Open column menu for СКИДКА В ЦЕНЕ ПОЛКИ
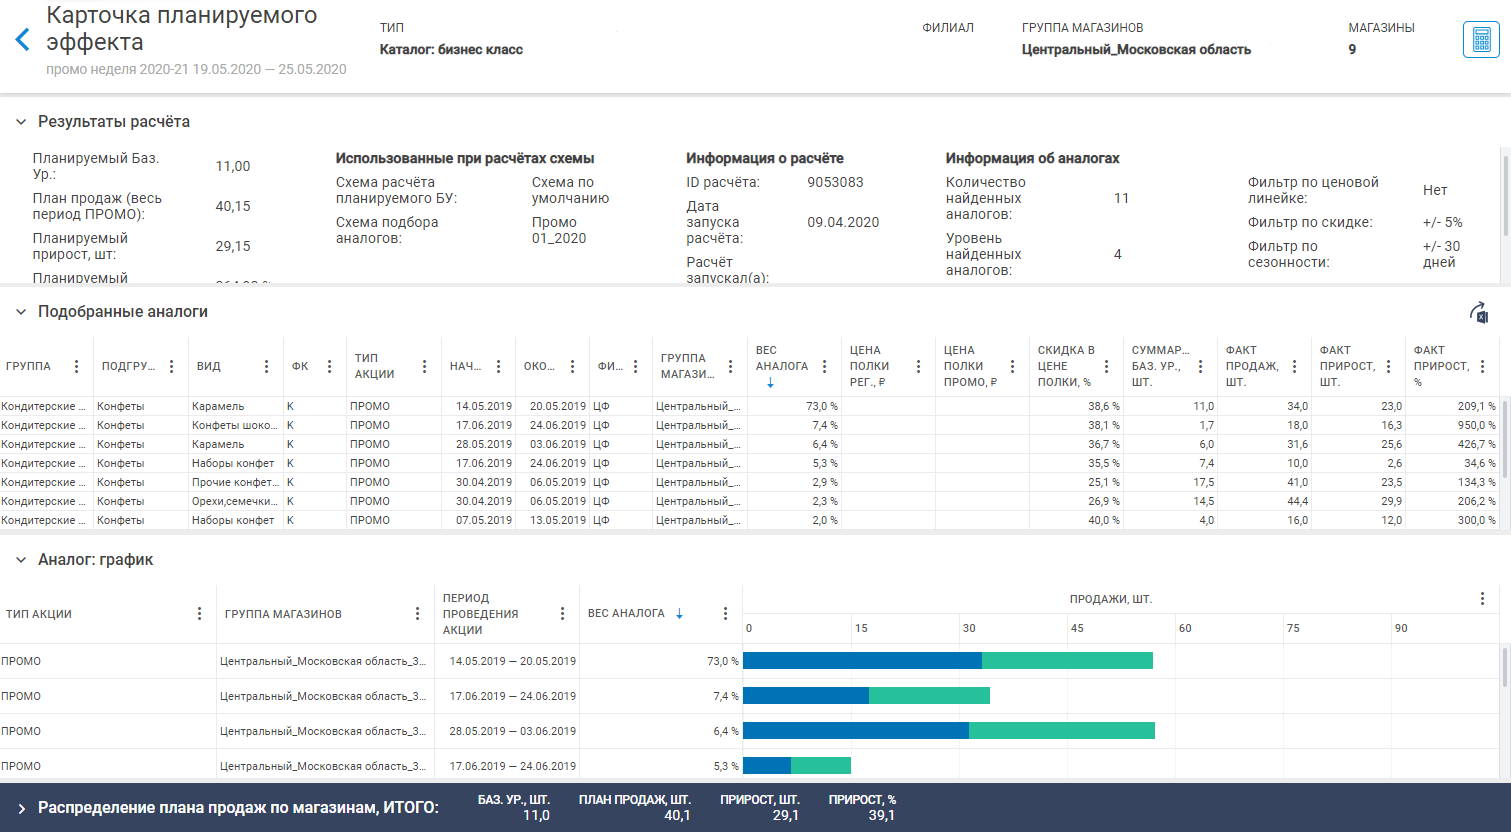Viewport: 1511px width, 832px height. 1107,367
